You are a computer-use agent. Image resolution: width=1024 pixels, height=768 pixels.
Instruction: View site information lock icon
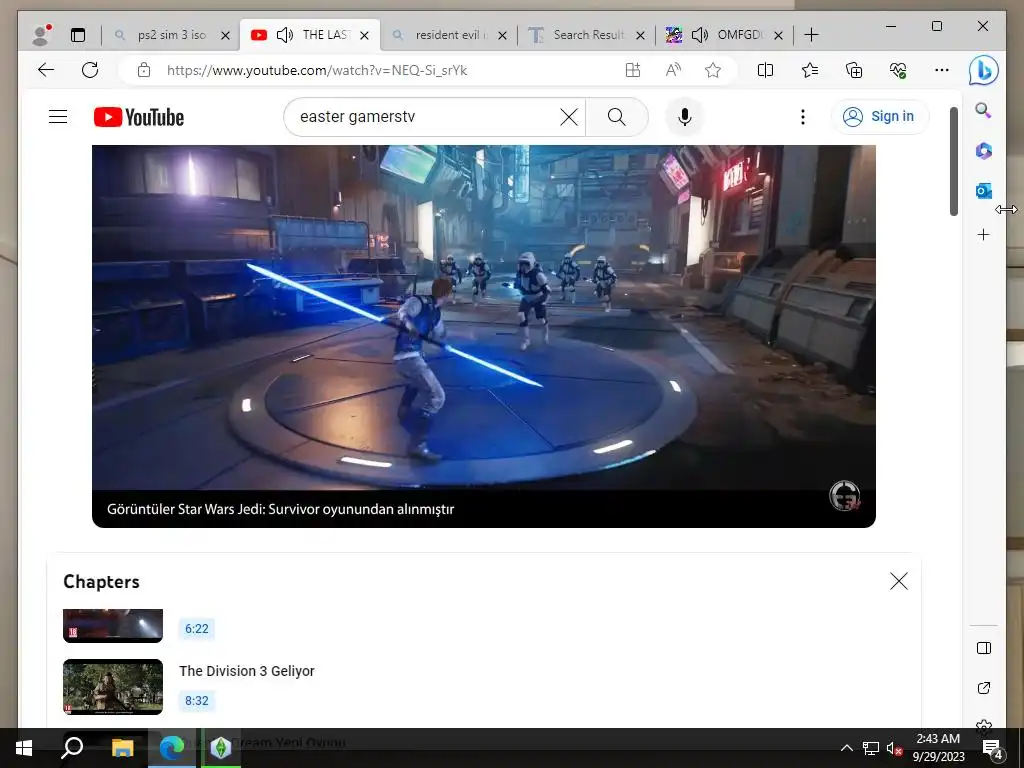point(144,70)
